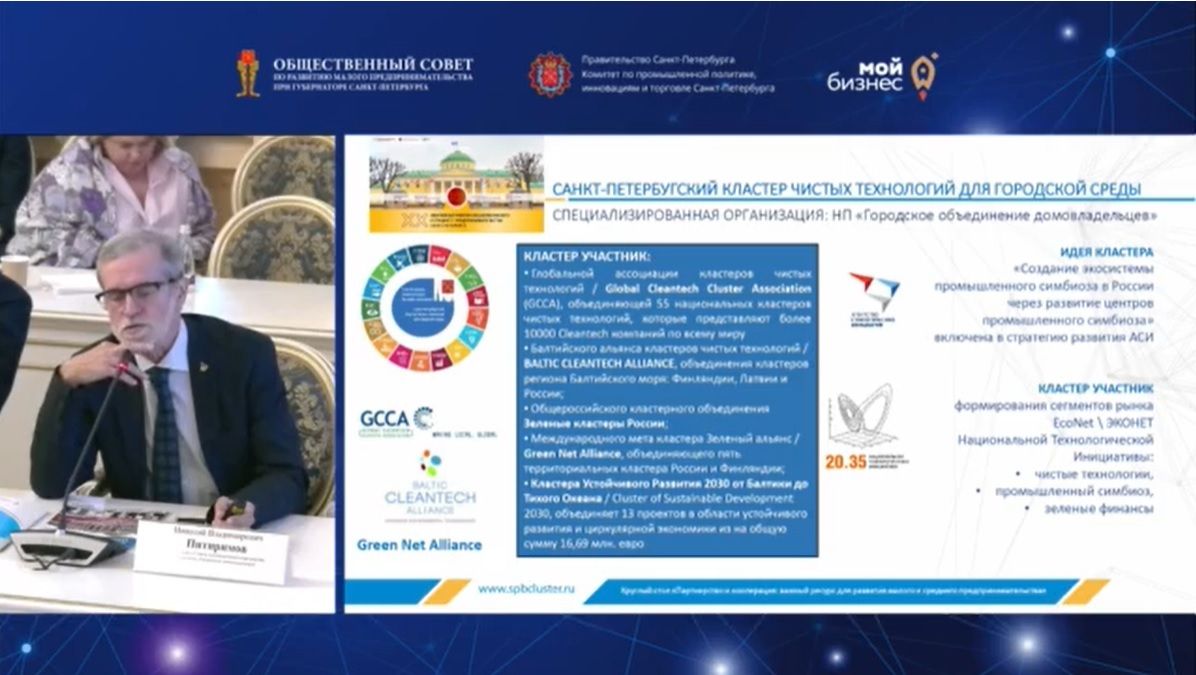Click the ИДЕЯ КЛАСТЕРА heading

point(1107,252)
